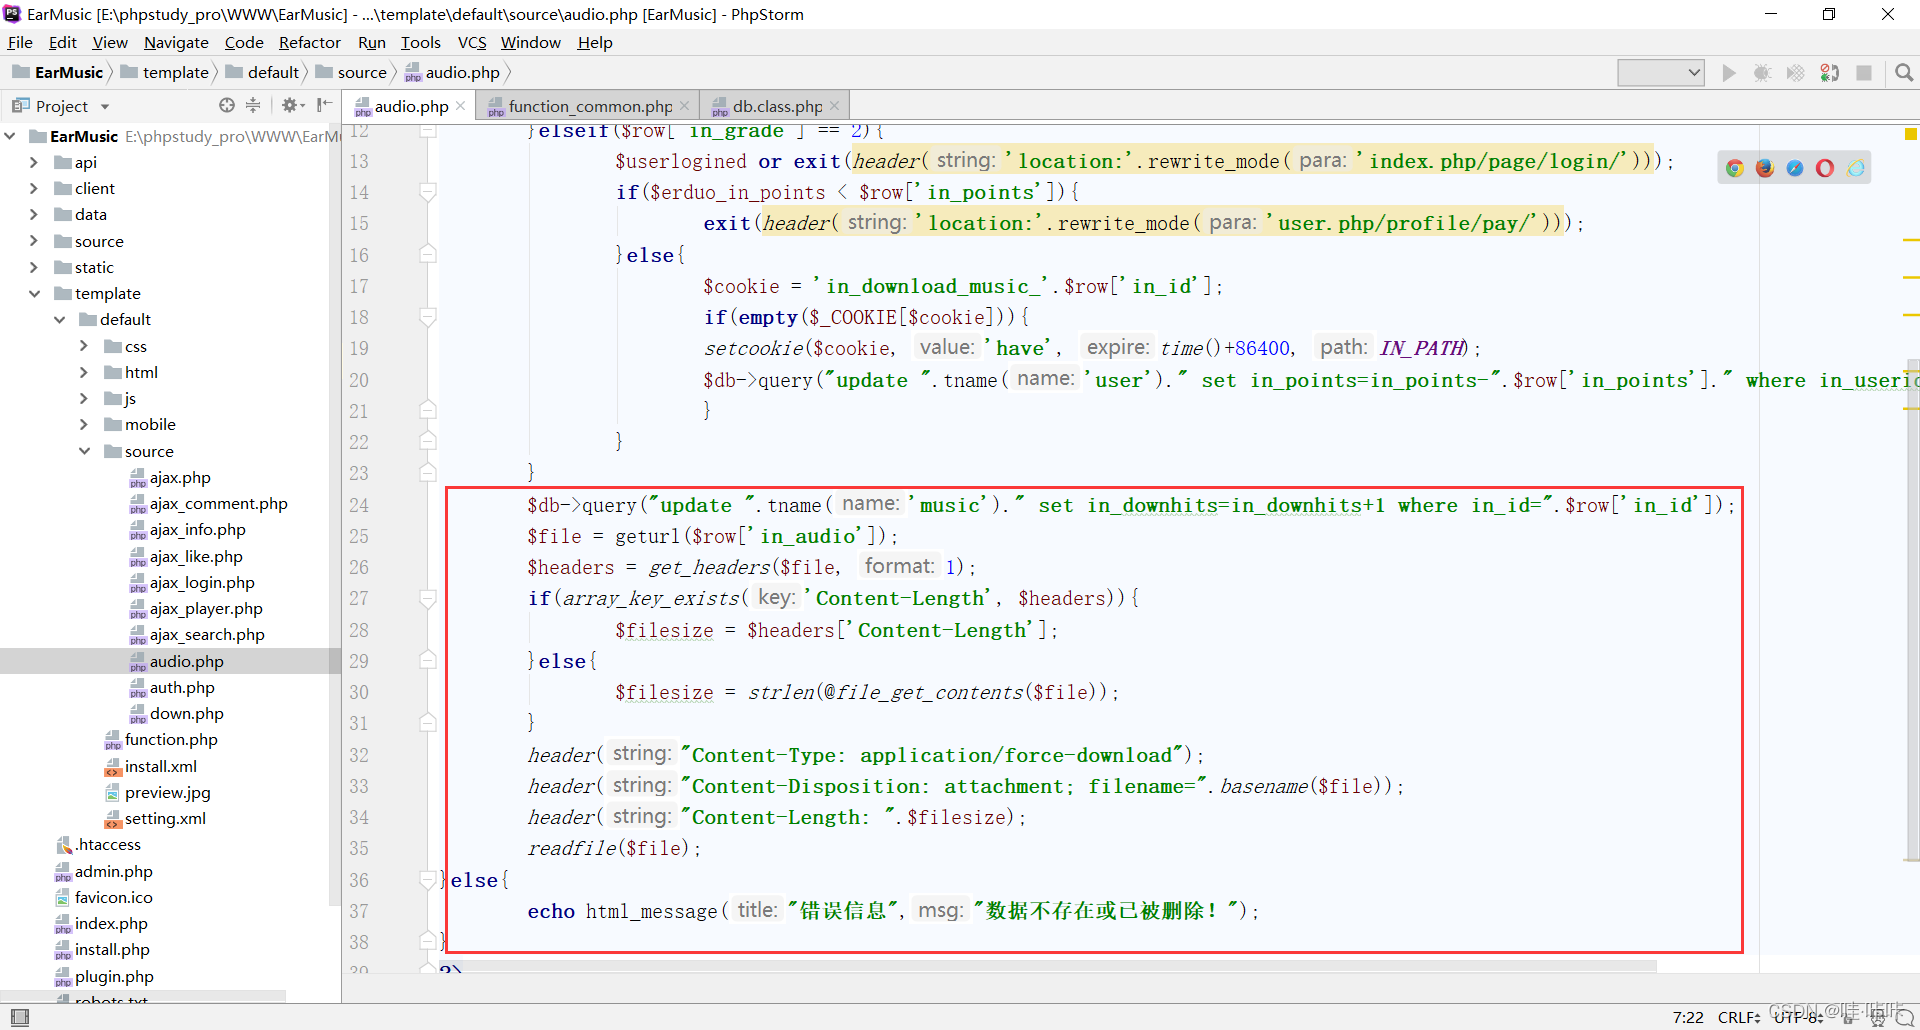Expand the api folder

pyautogui.click(x=33, y=162)
